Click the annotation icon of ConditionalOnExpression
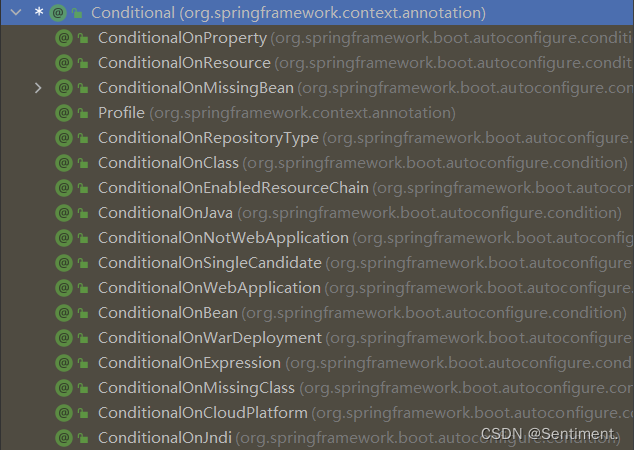Viewport: 634px width, 450px height. point(64,363)
